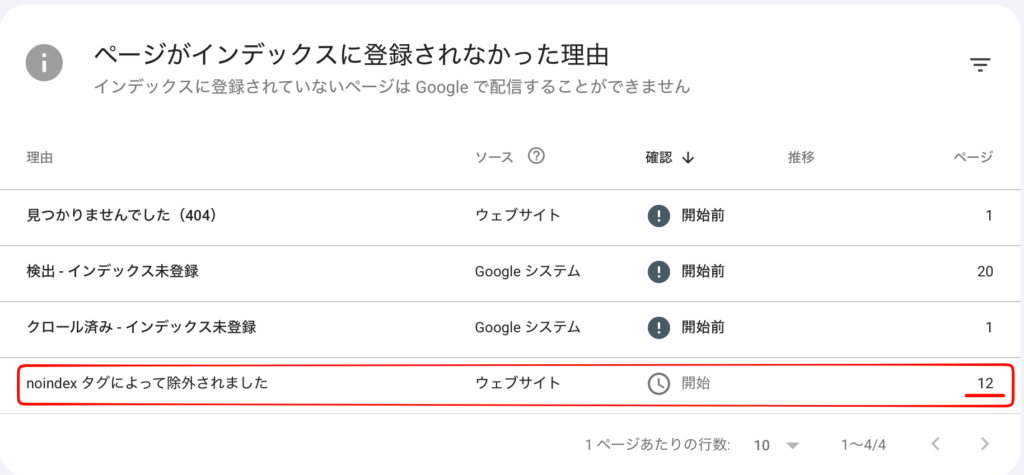The height and width of the screenshot is (475, 1024).
Task: Expand rows per page dropdown arrow
Action: [793, 446]
